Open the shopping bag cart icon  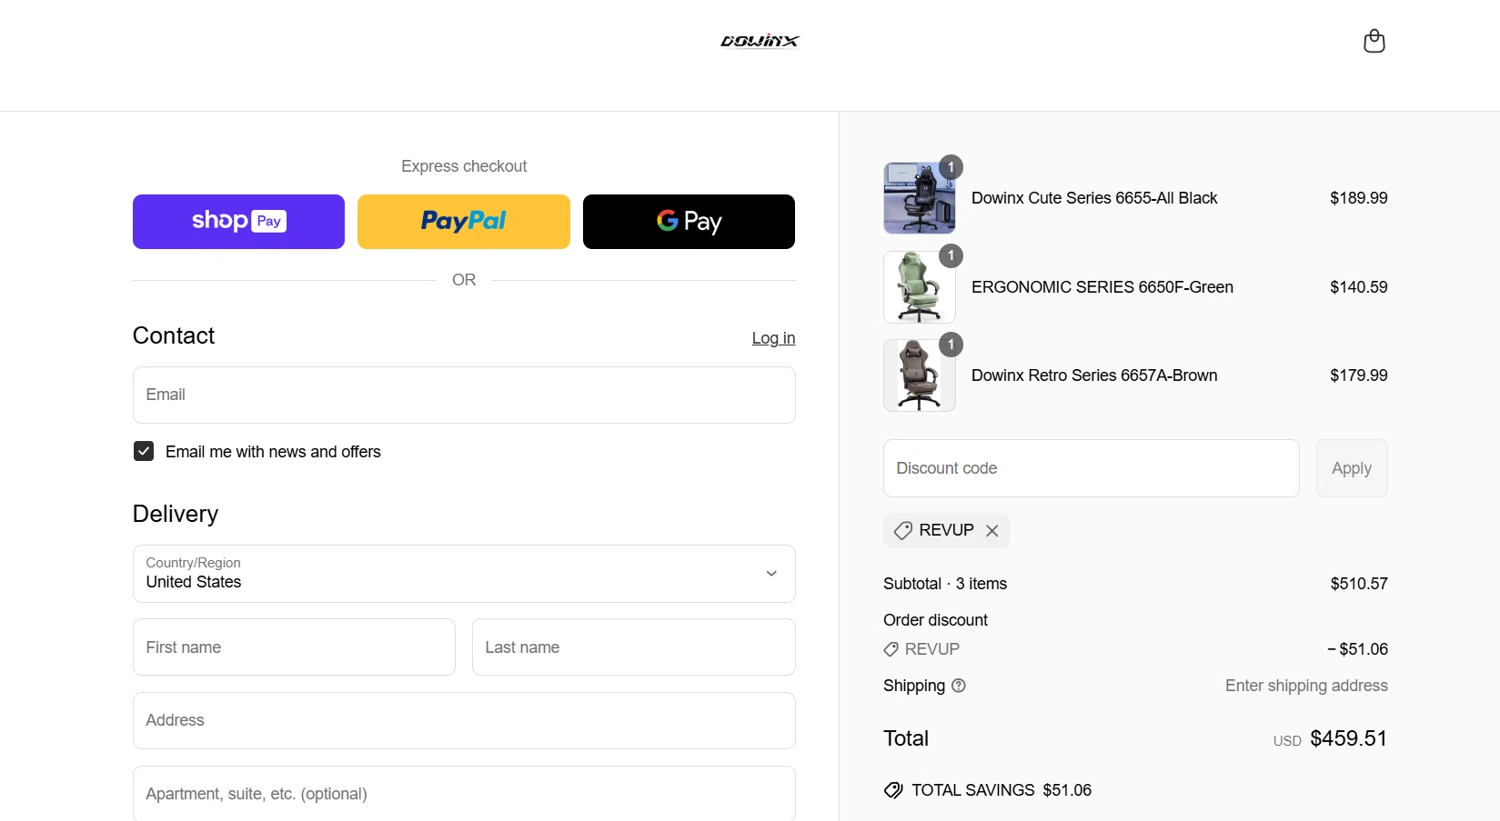(1374, 41)
